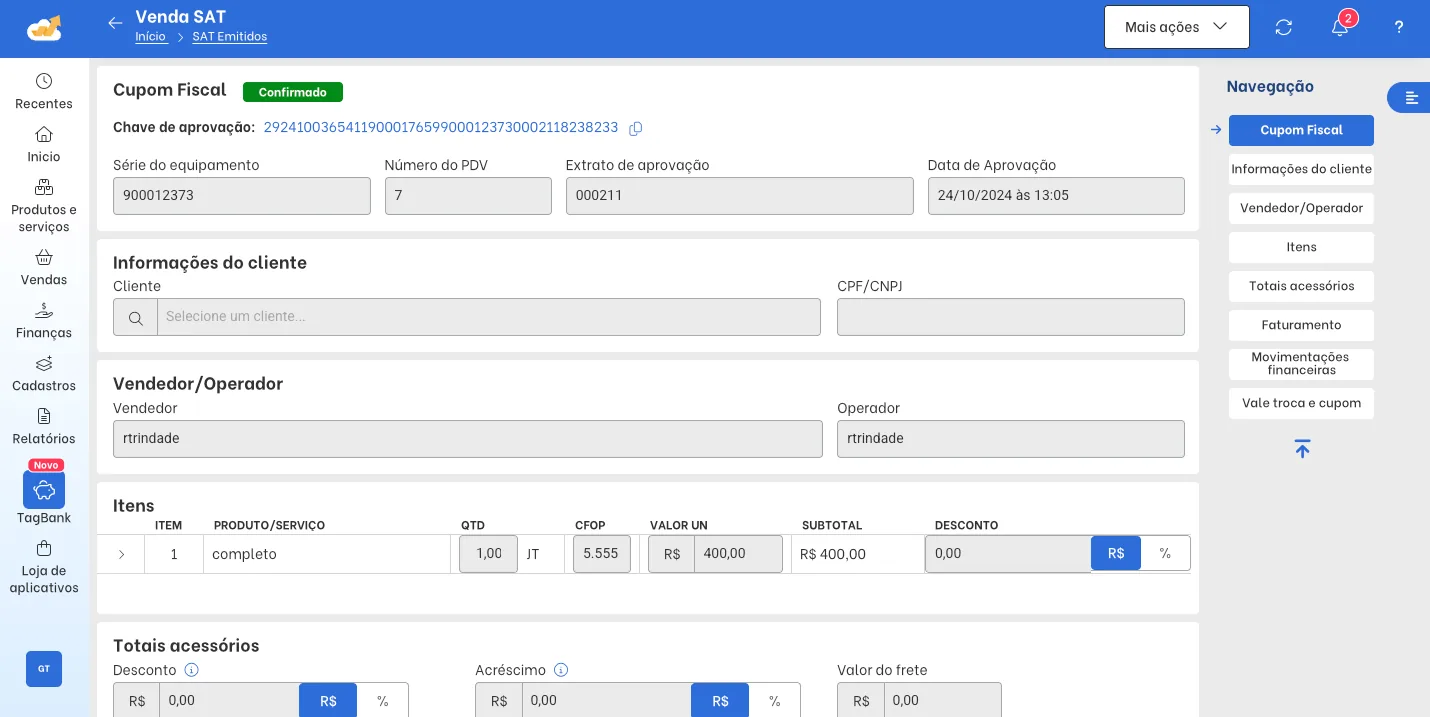Click the item Desconto value field
The image size is (1430, 717).
[x=1008, y=554]
